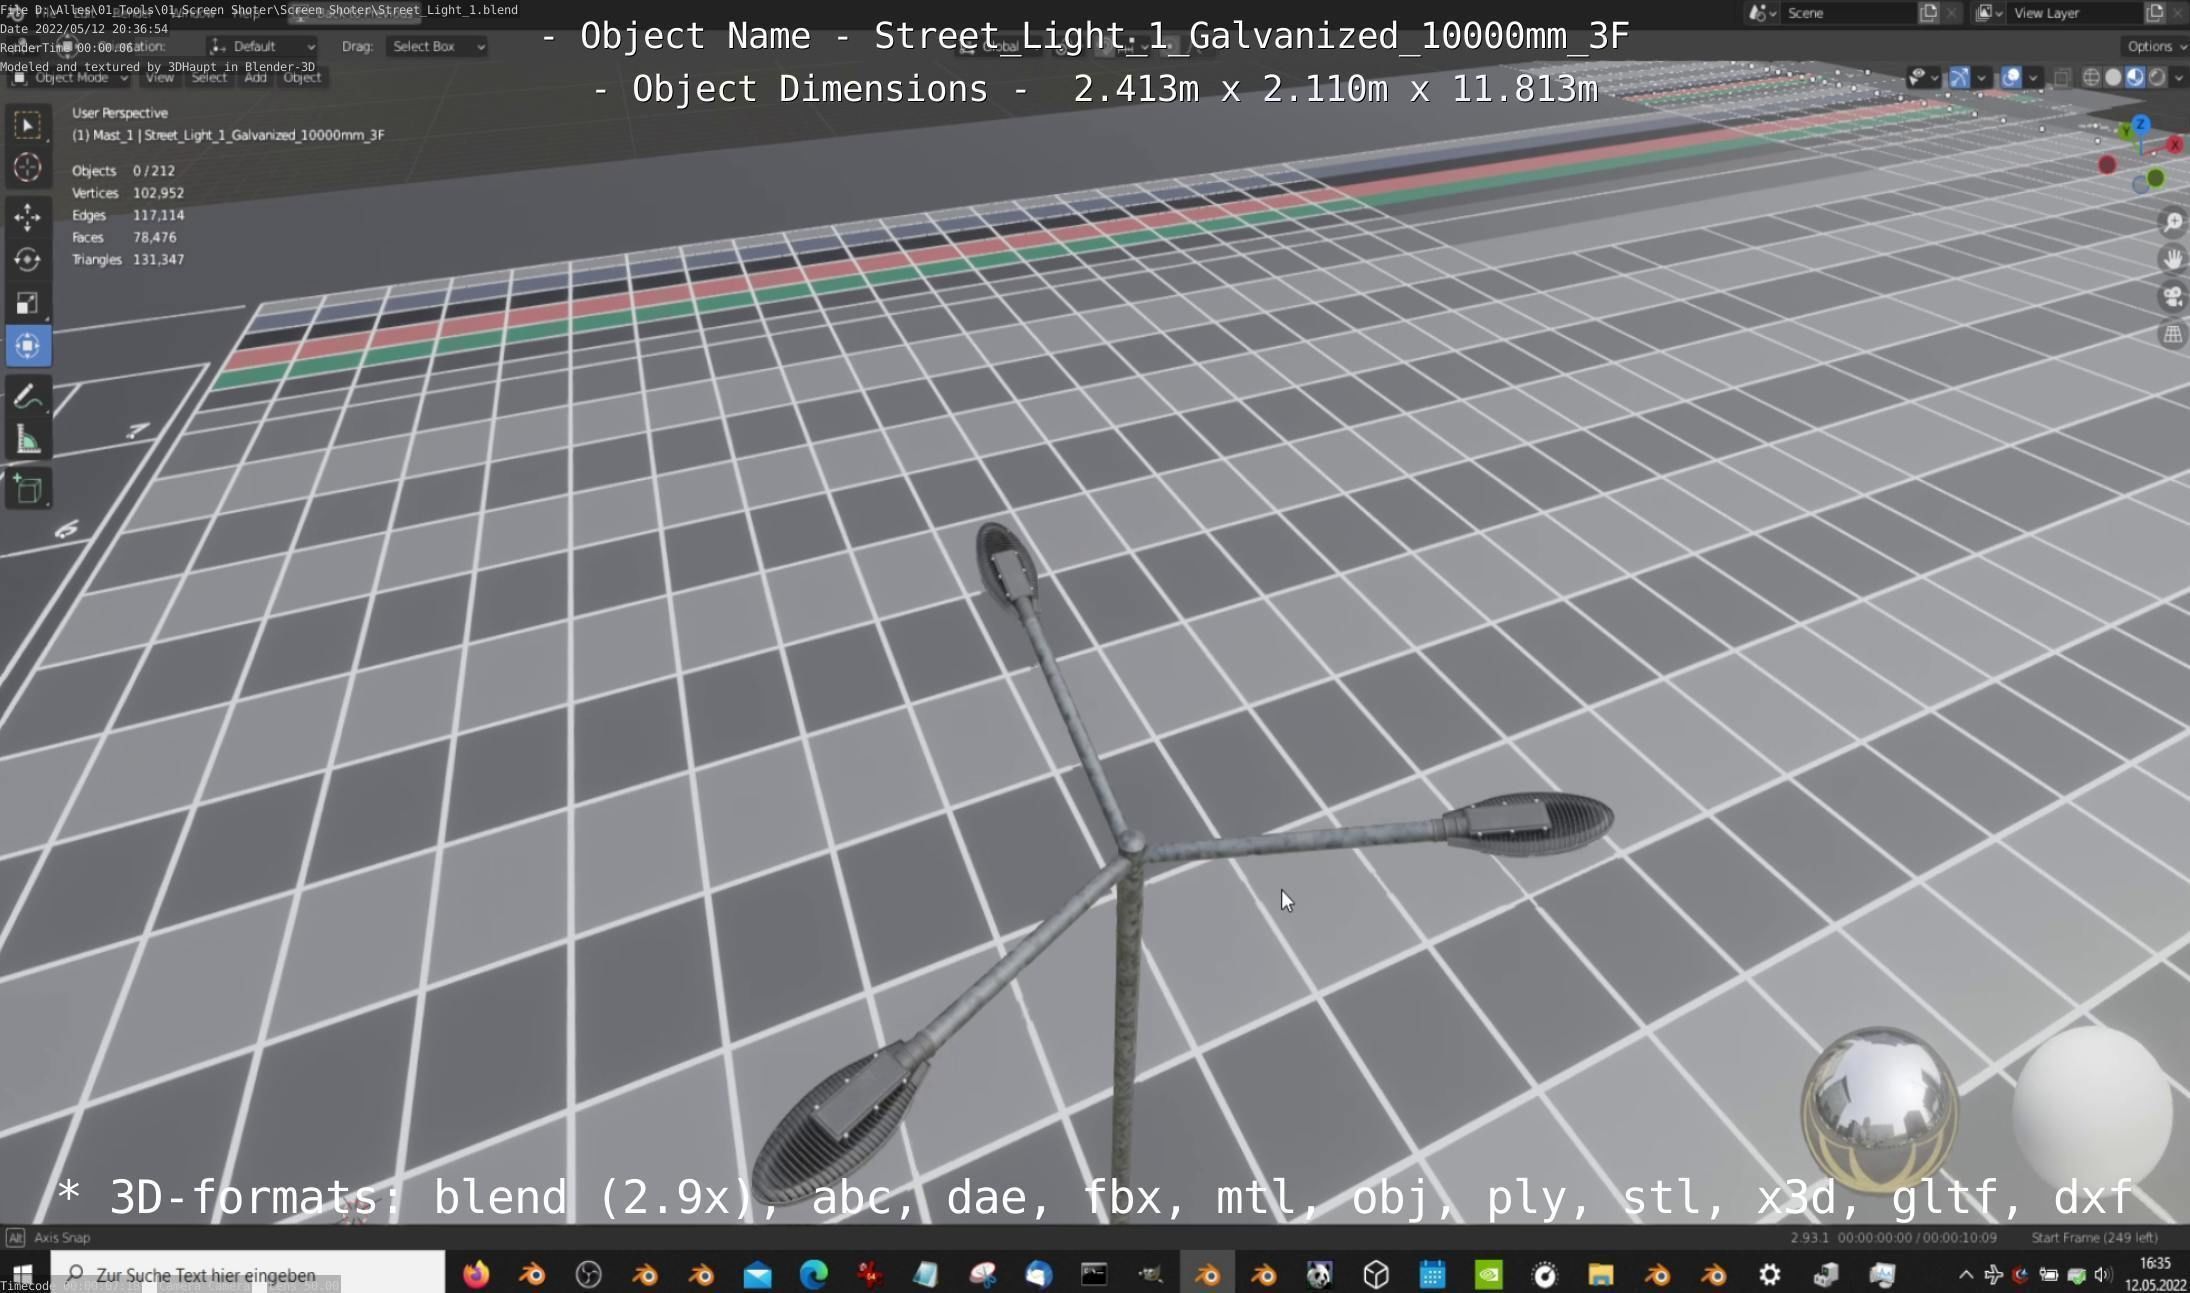Switch to solid shading
The image size is (2190, 1293).
(x=2113, y=77)
